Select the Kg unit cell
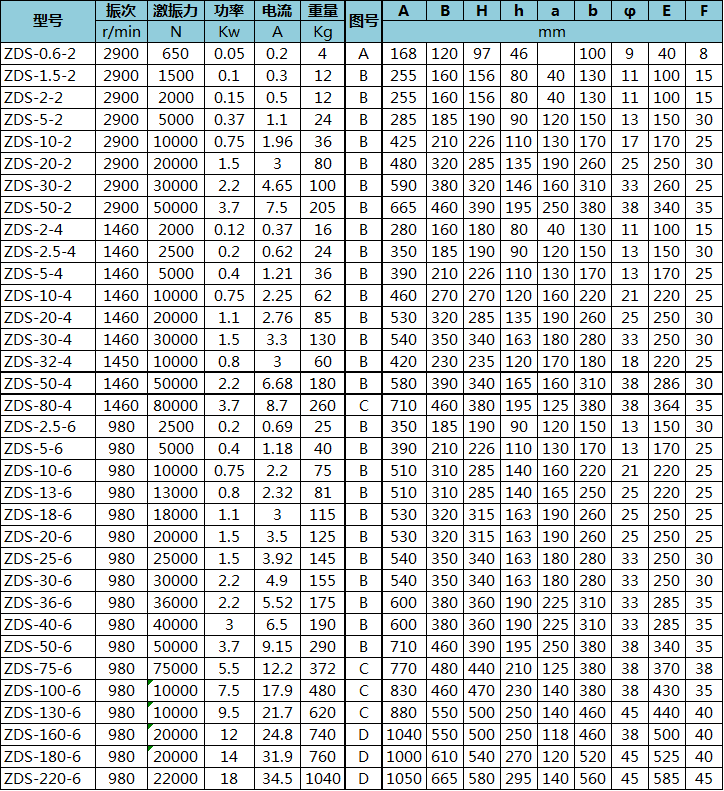 [322, 32]
